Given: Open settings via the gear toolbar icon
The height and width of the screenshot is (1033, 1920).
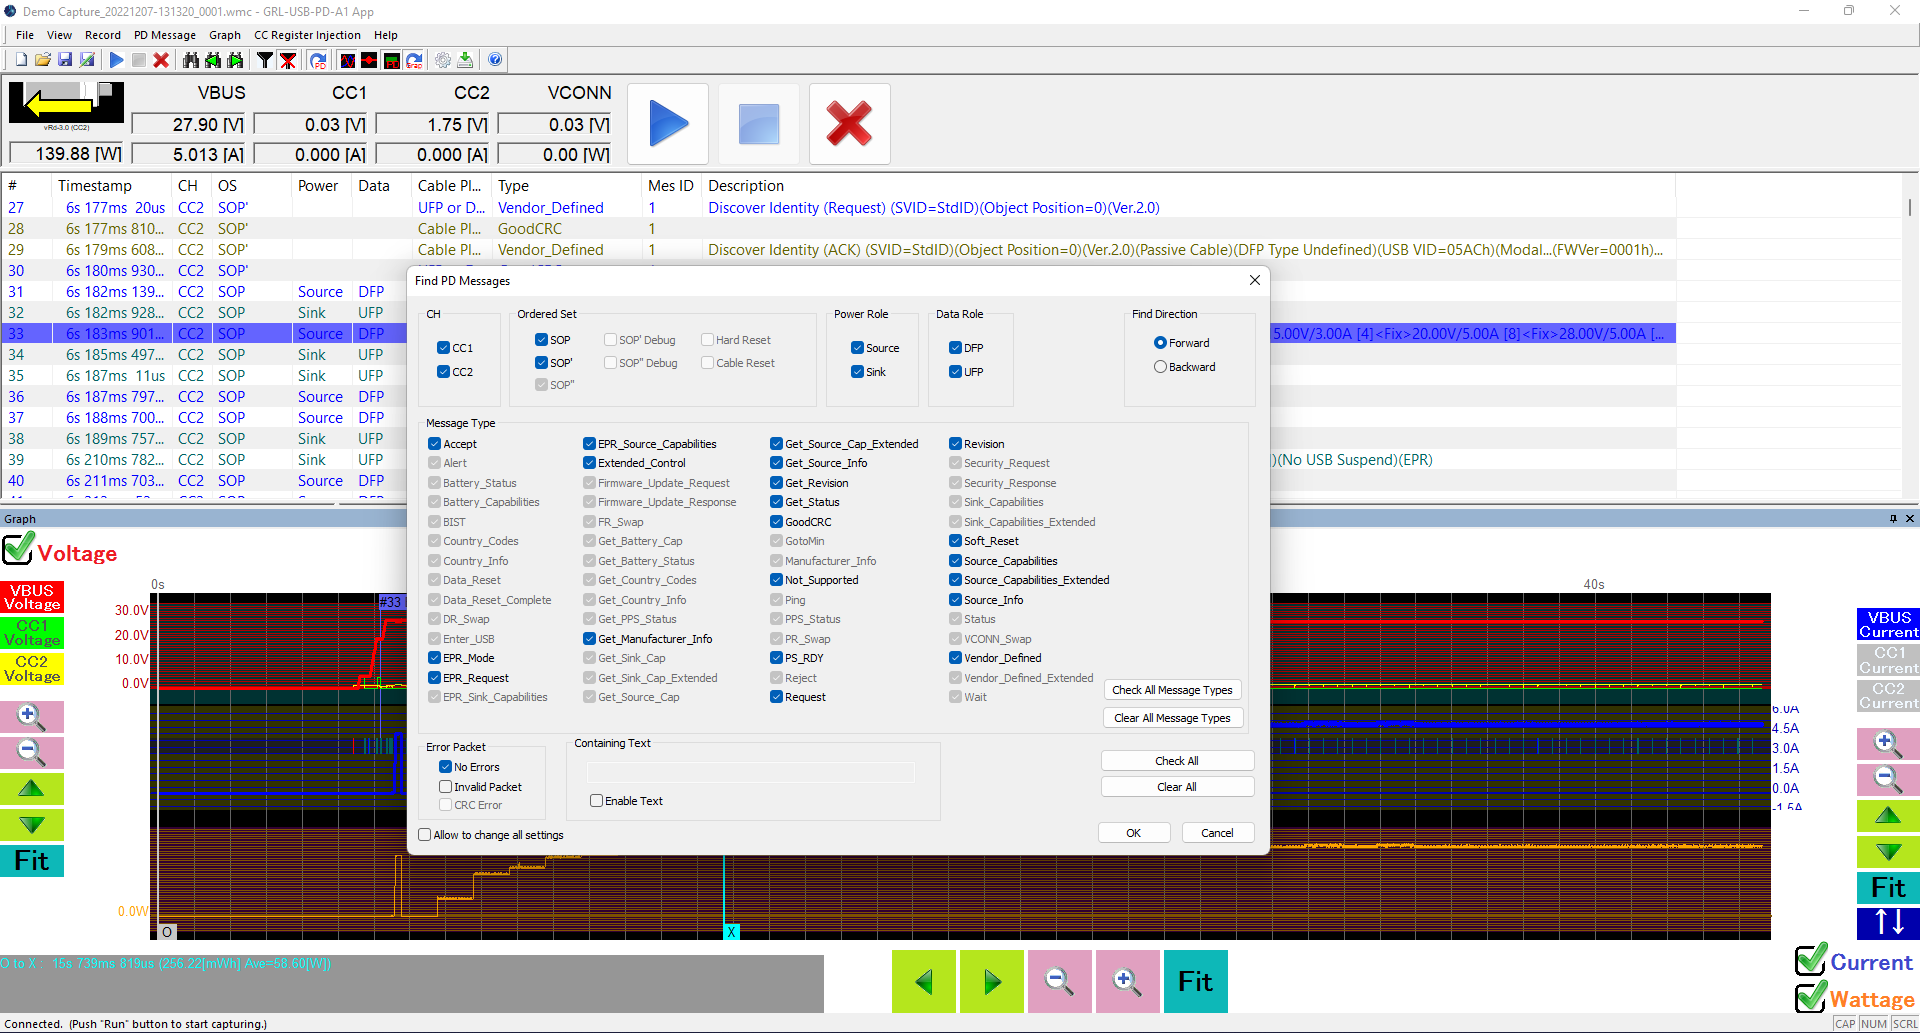Looking at the screenshot, I should 443,60.
